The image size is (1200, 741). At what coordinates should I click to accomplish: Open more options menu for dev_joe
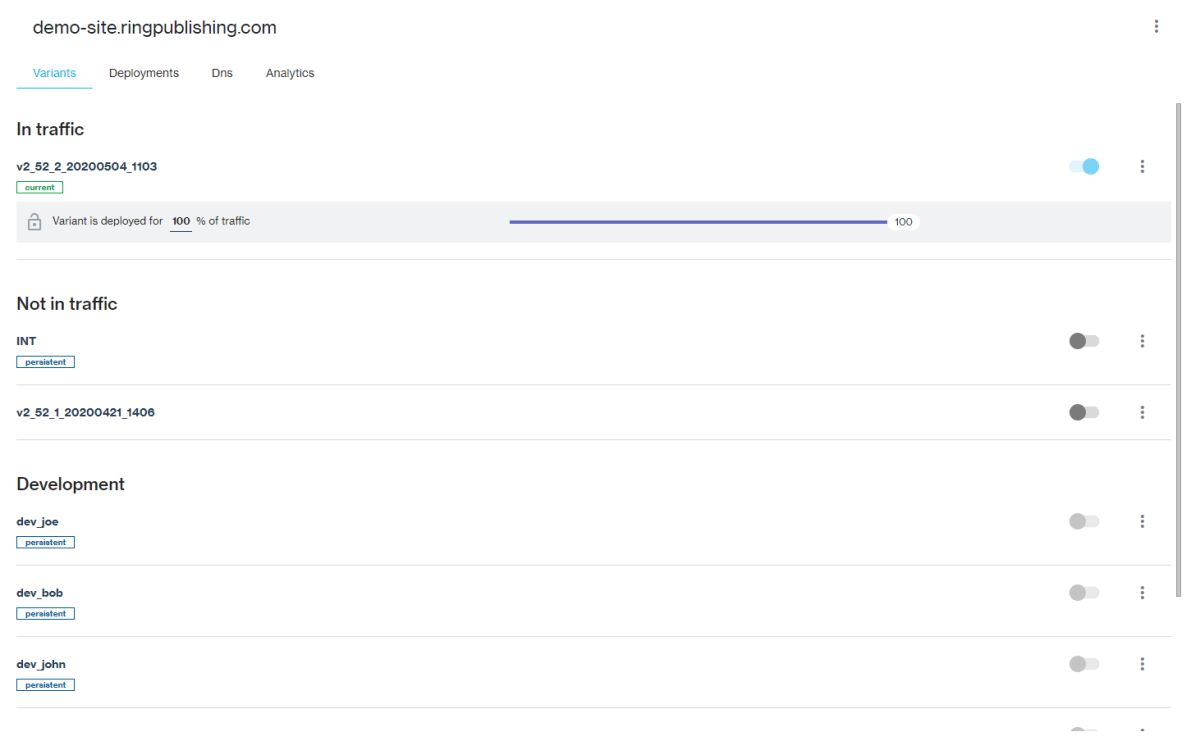pos(1143,521)
